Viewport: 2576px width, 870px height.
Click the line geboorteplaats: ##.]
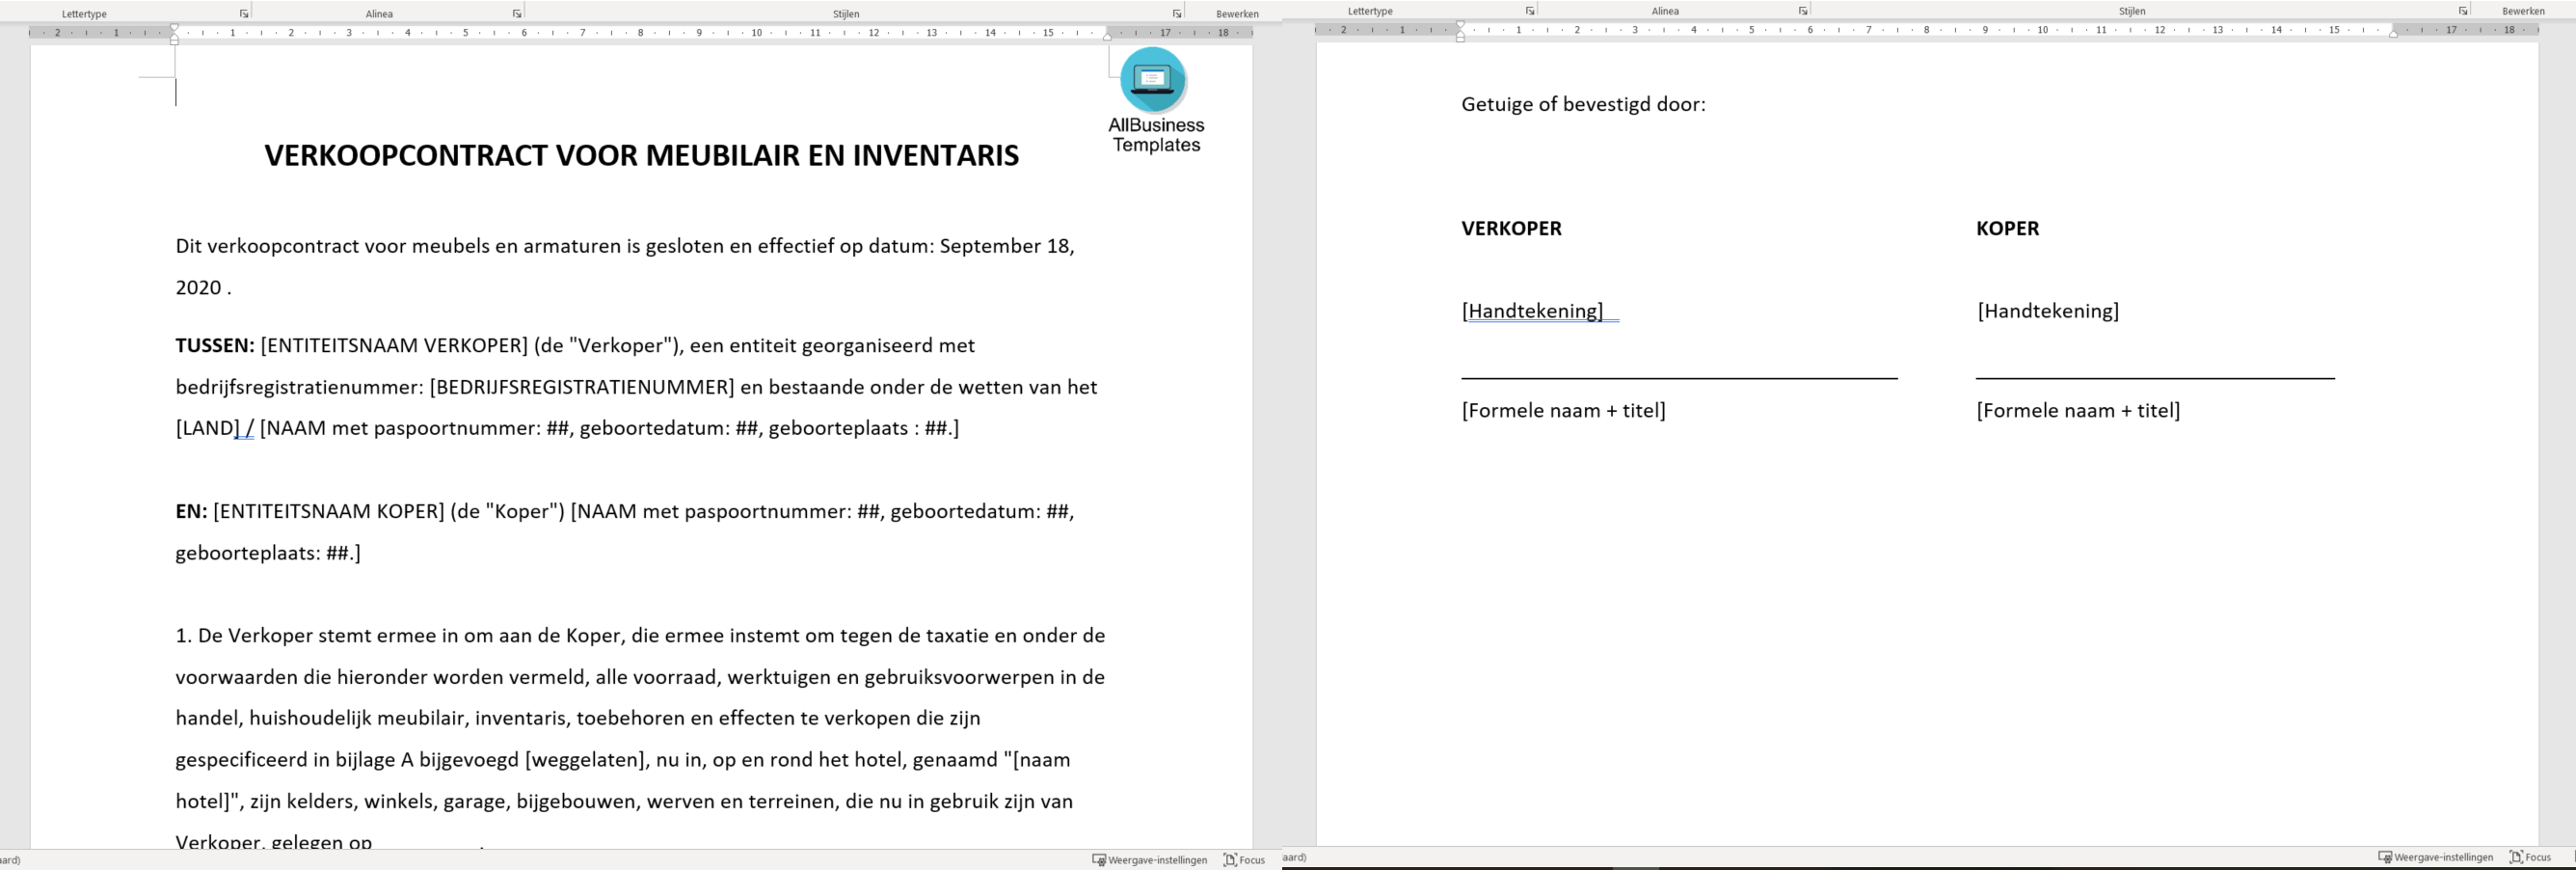tap(268, 553)
